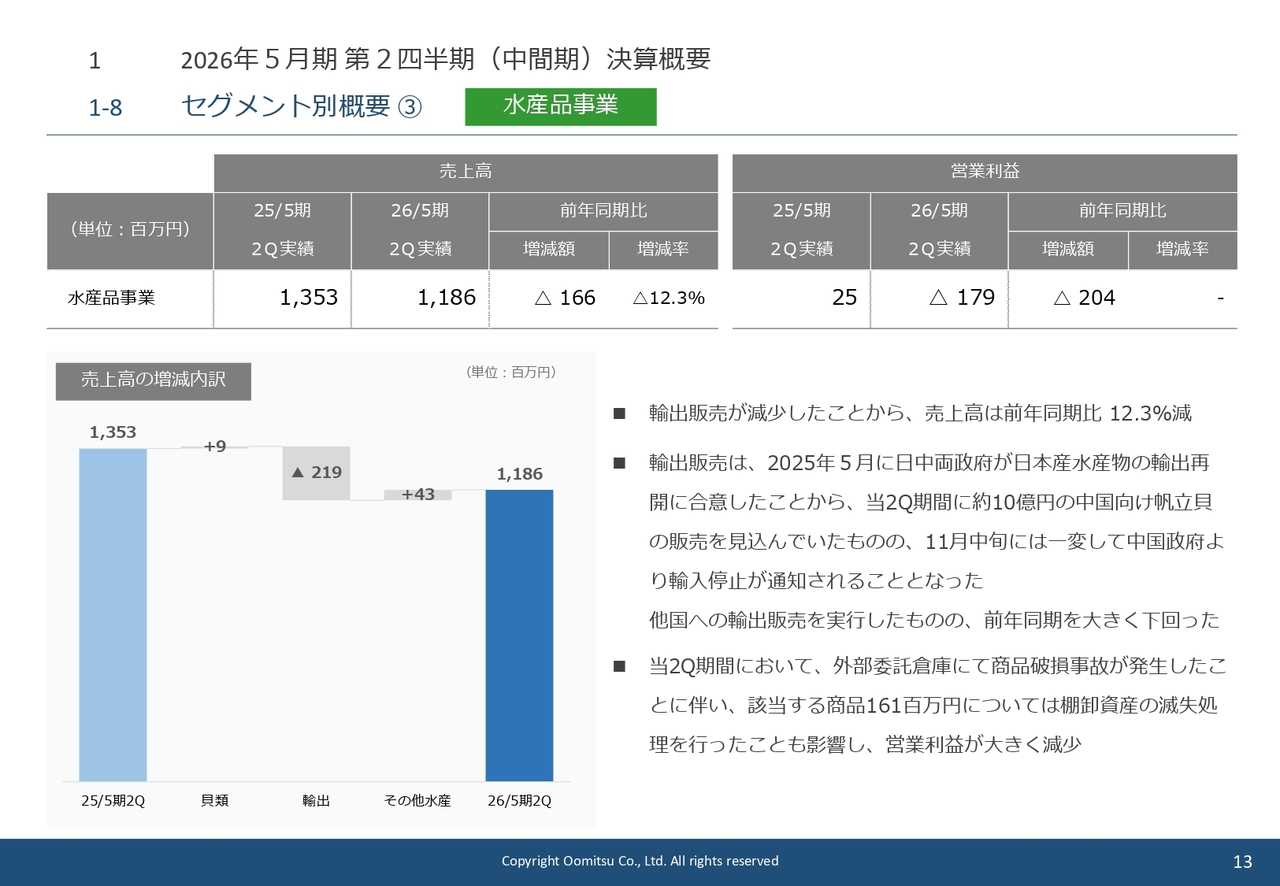This screenshot has height=886, width=1280.
Task: Click the dark blue 26/5期2Q bar
Action: [x=519, y=634]
